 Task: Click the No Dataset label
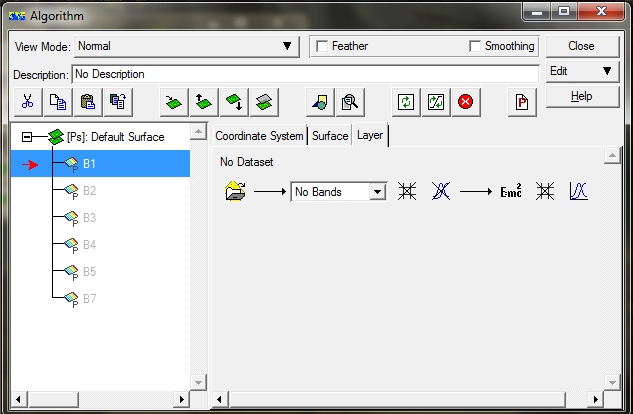pos(247,162)
